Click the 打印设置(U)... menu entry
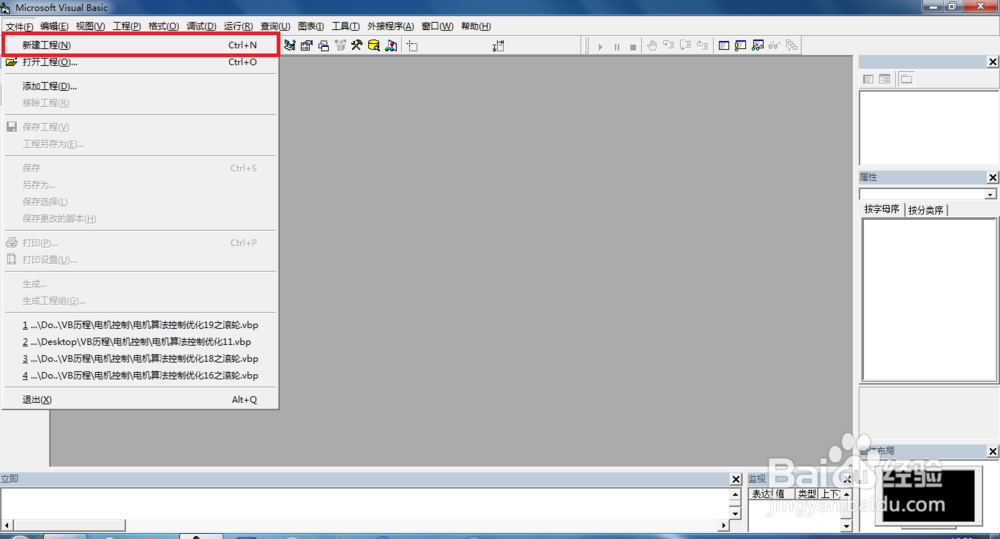The width and height of the screenshot is (1000, 539). [140, 260]
